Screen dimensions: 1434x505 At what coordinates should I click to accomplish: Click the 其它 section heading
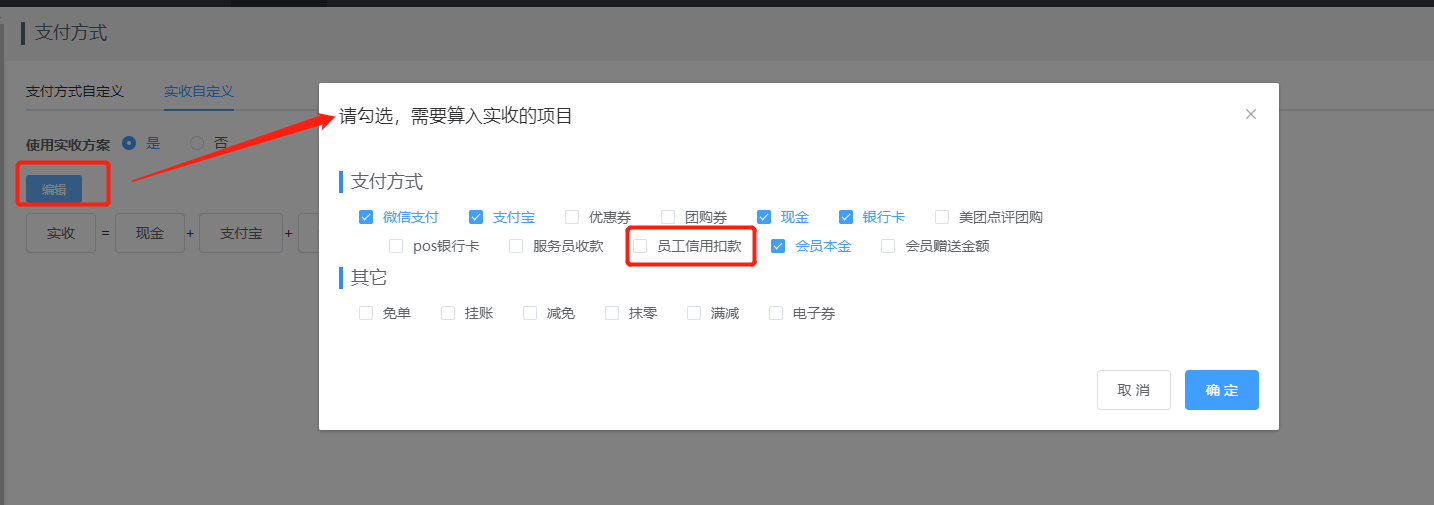click(369, 278)
